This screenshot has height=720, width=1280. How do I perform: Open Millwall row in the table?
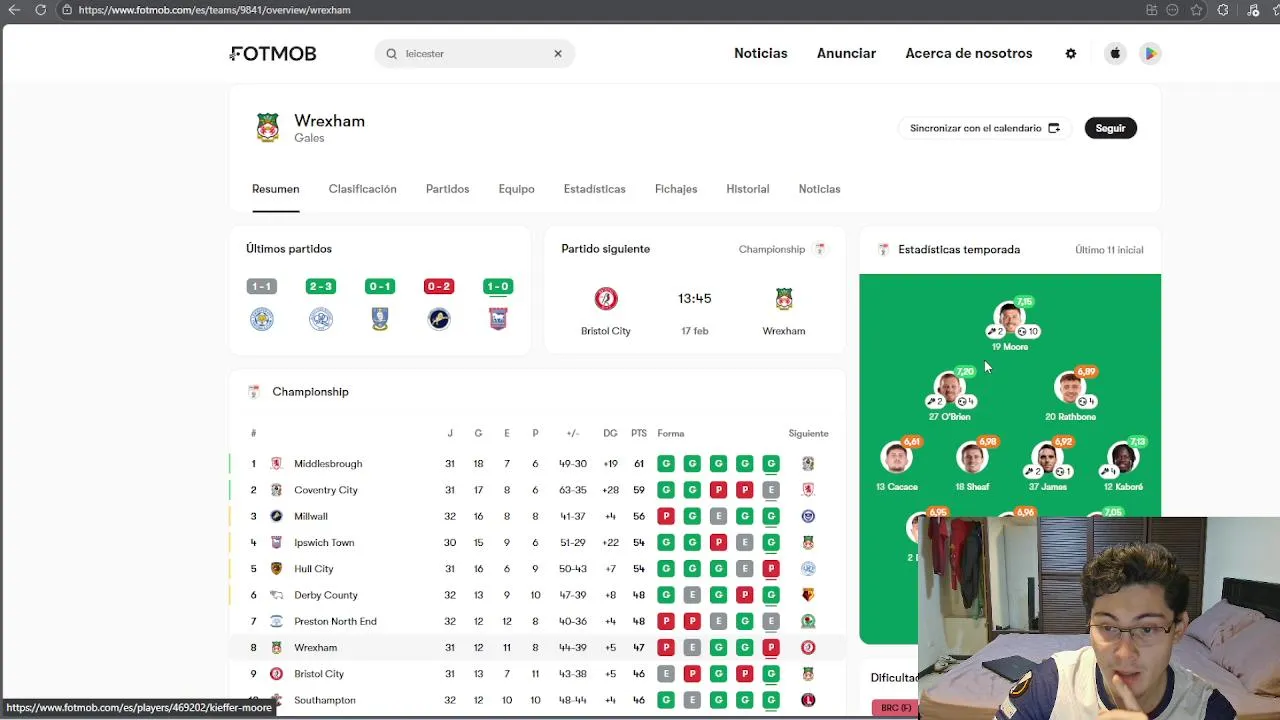pos(538,516)
